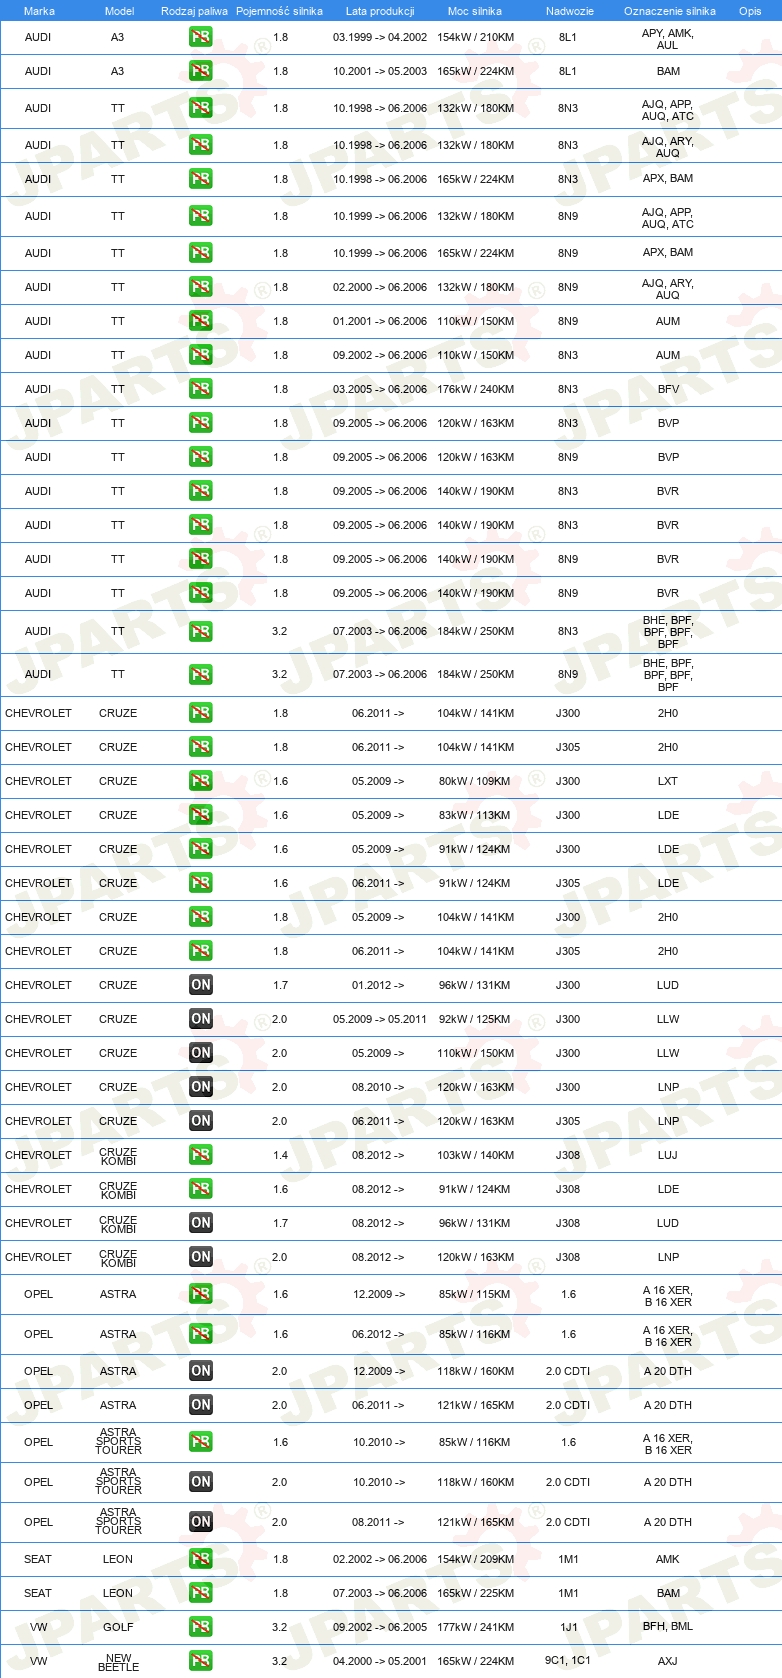
Task: Click petrol icon in VW NEW BEETLE row
Action: [x=200, y=1661]
